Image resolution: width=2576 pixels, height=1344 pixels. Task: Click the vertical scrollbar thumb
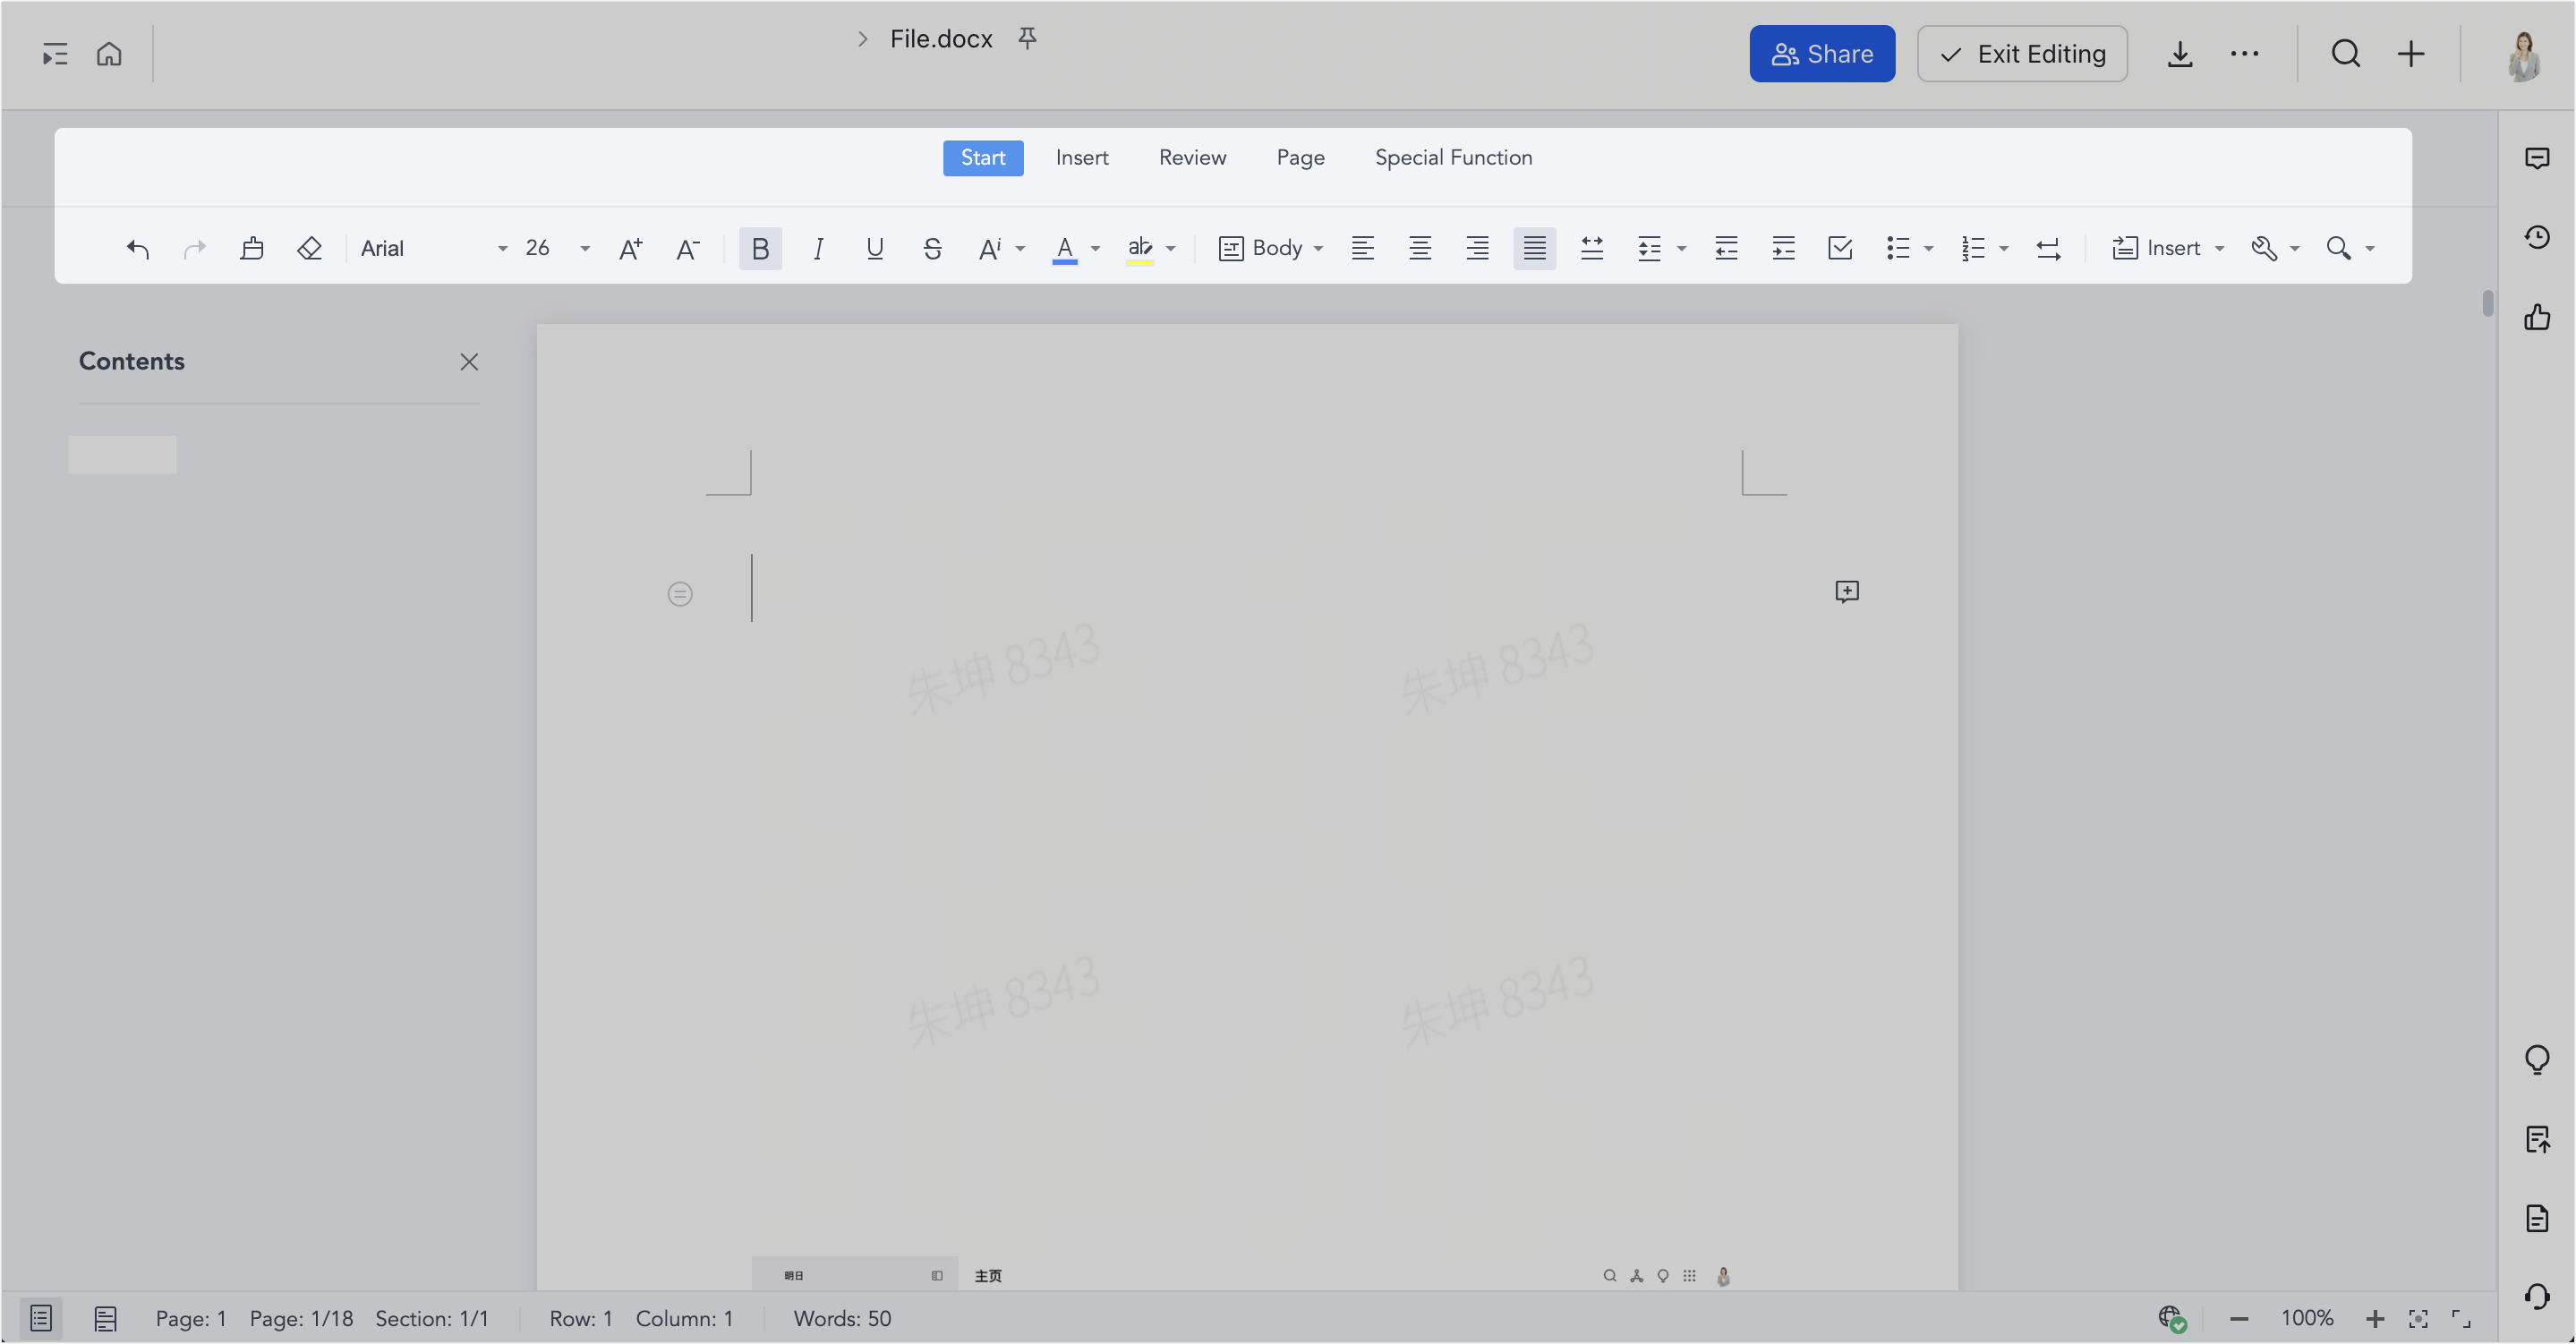pyautogui.click(x=2488, y=303)
